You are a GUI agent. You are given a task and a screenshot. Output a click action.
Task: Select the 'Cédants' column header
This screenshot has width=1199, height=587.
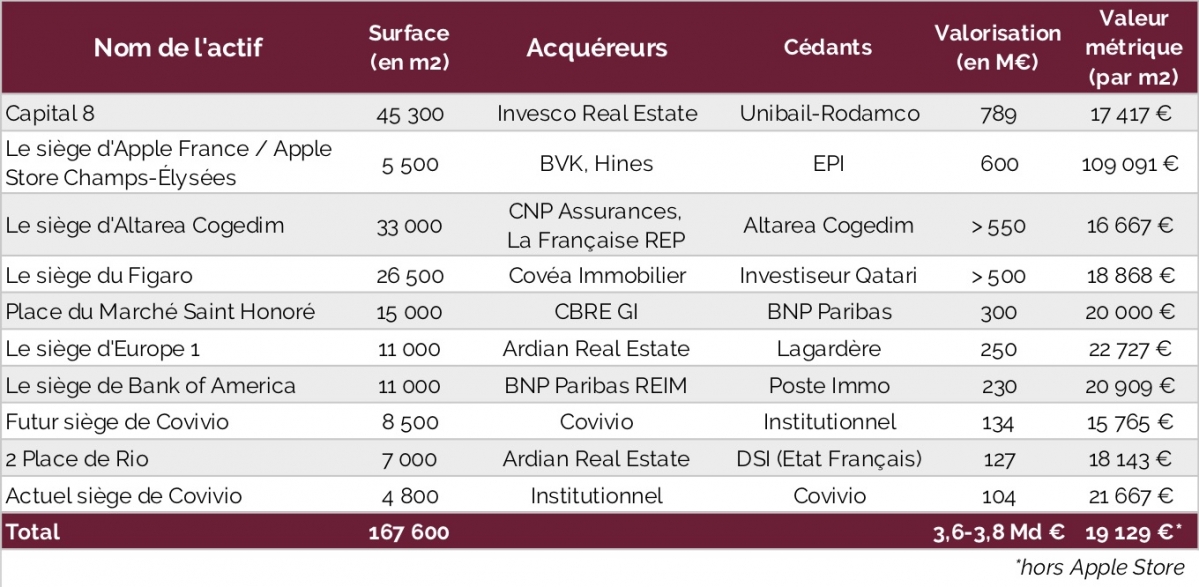tap(828, 47)
